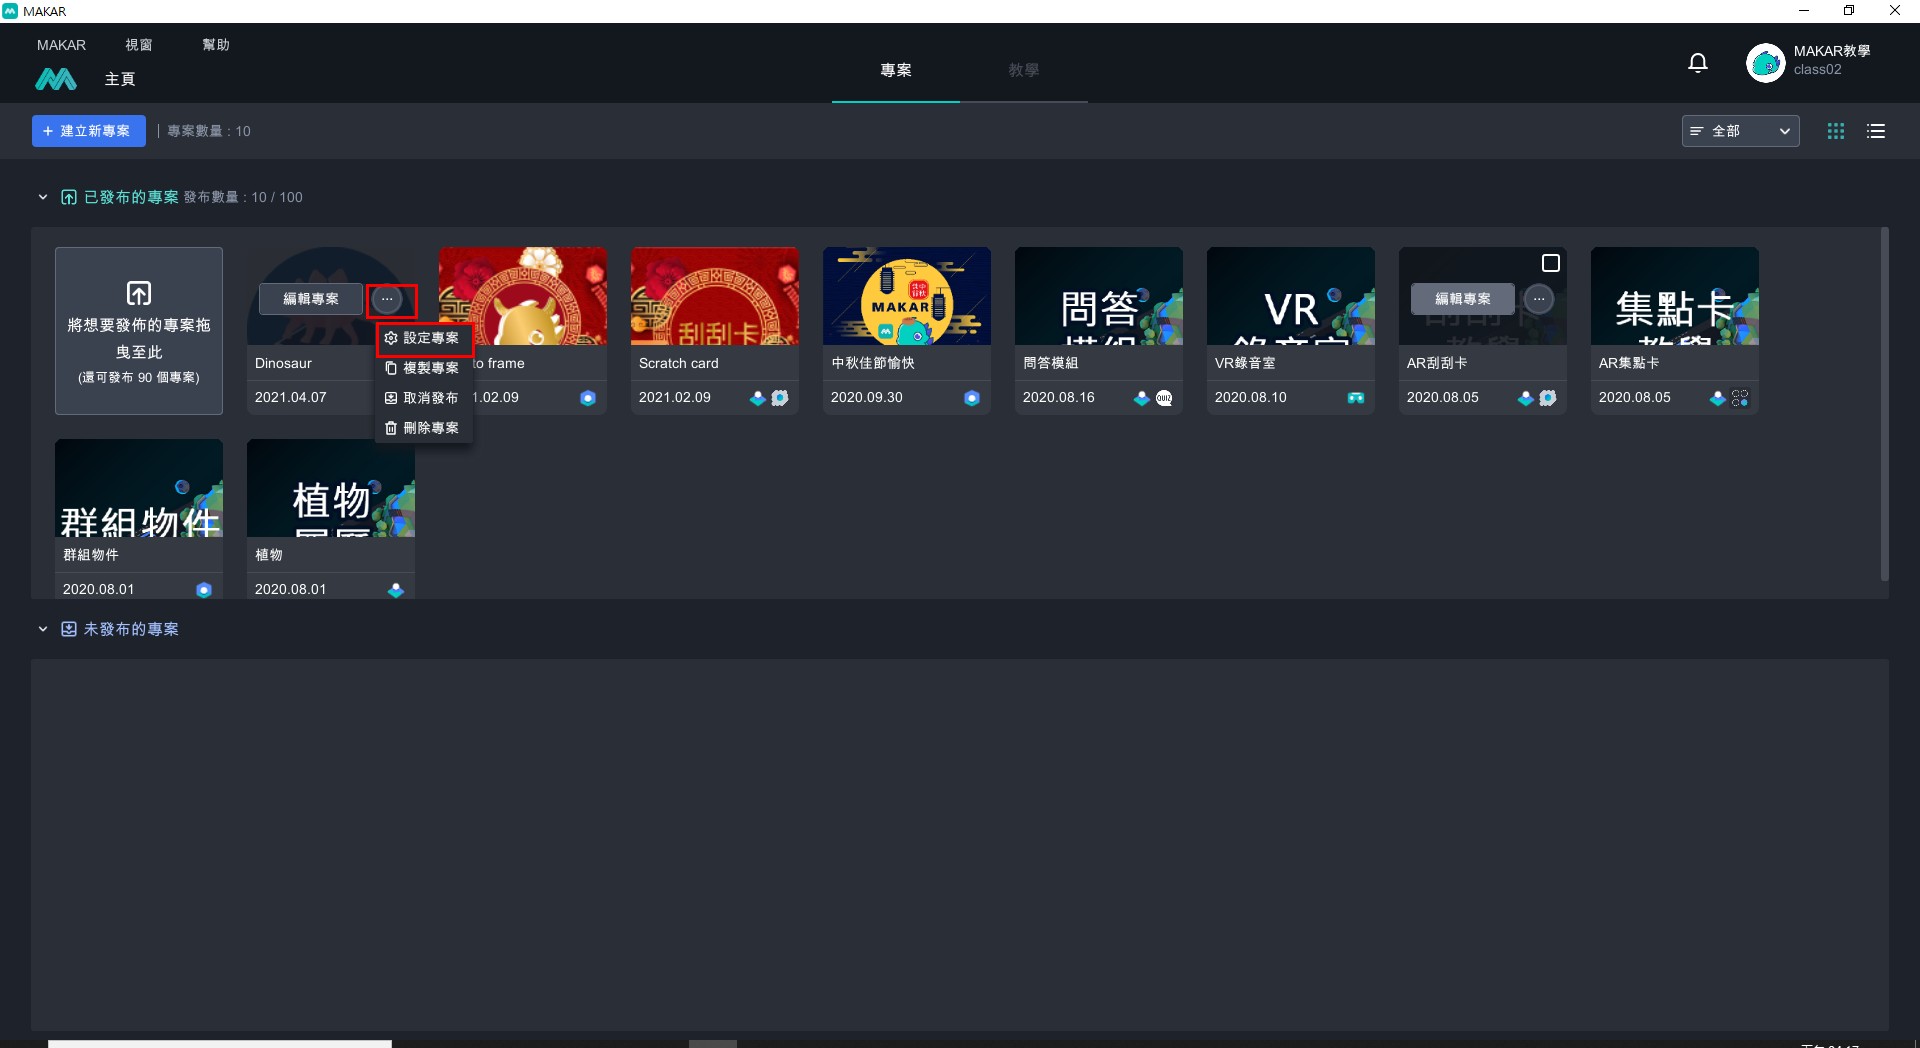The image size is (1920, 1048).
Task: Click the AR icon on AR刮刮卡 card
Action: point(1525,398)
